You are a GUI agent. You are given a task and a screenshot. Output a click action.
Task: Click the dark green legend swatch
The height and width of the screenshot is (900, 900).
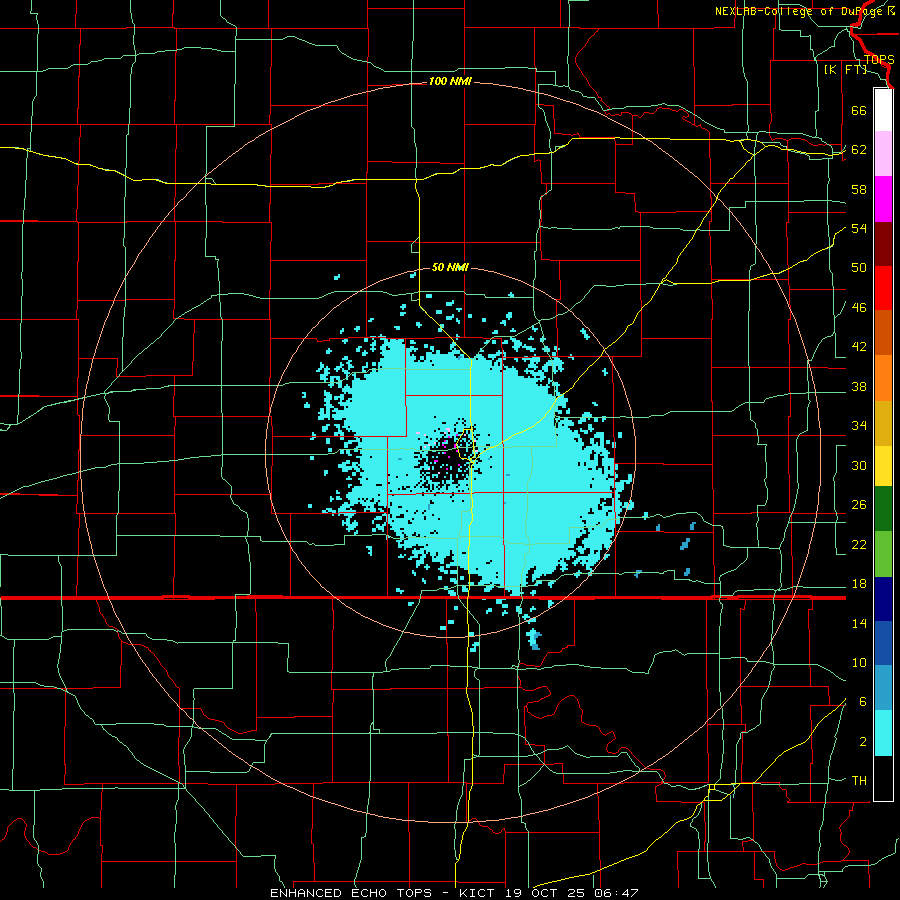tap(883, 509)
